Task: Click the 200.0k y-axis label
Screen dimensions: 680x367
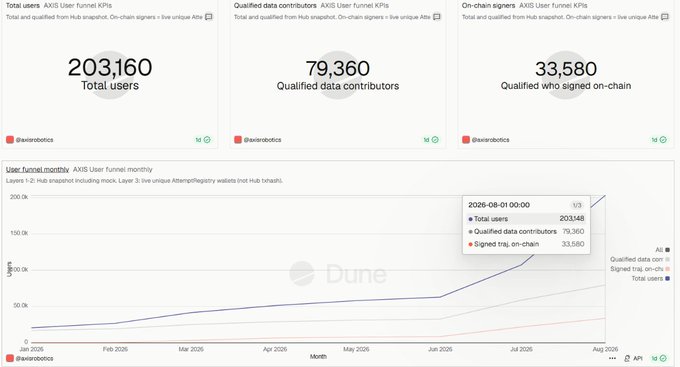Action: [x=19, y=197]
